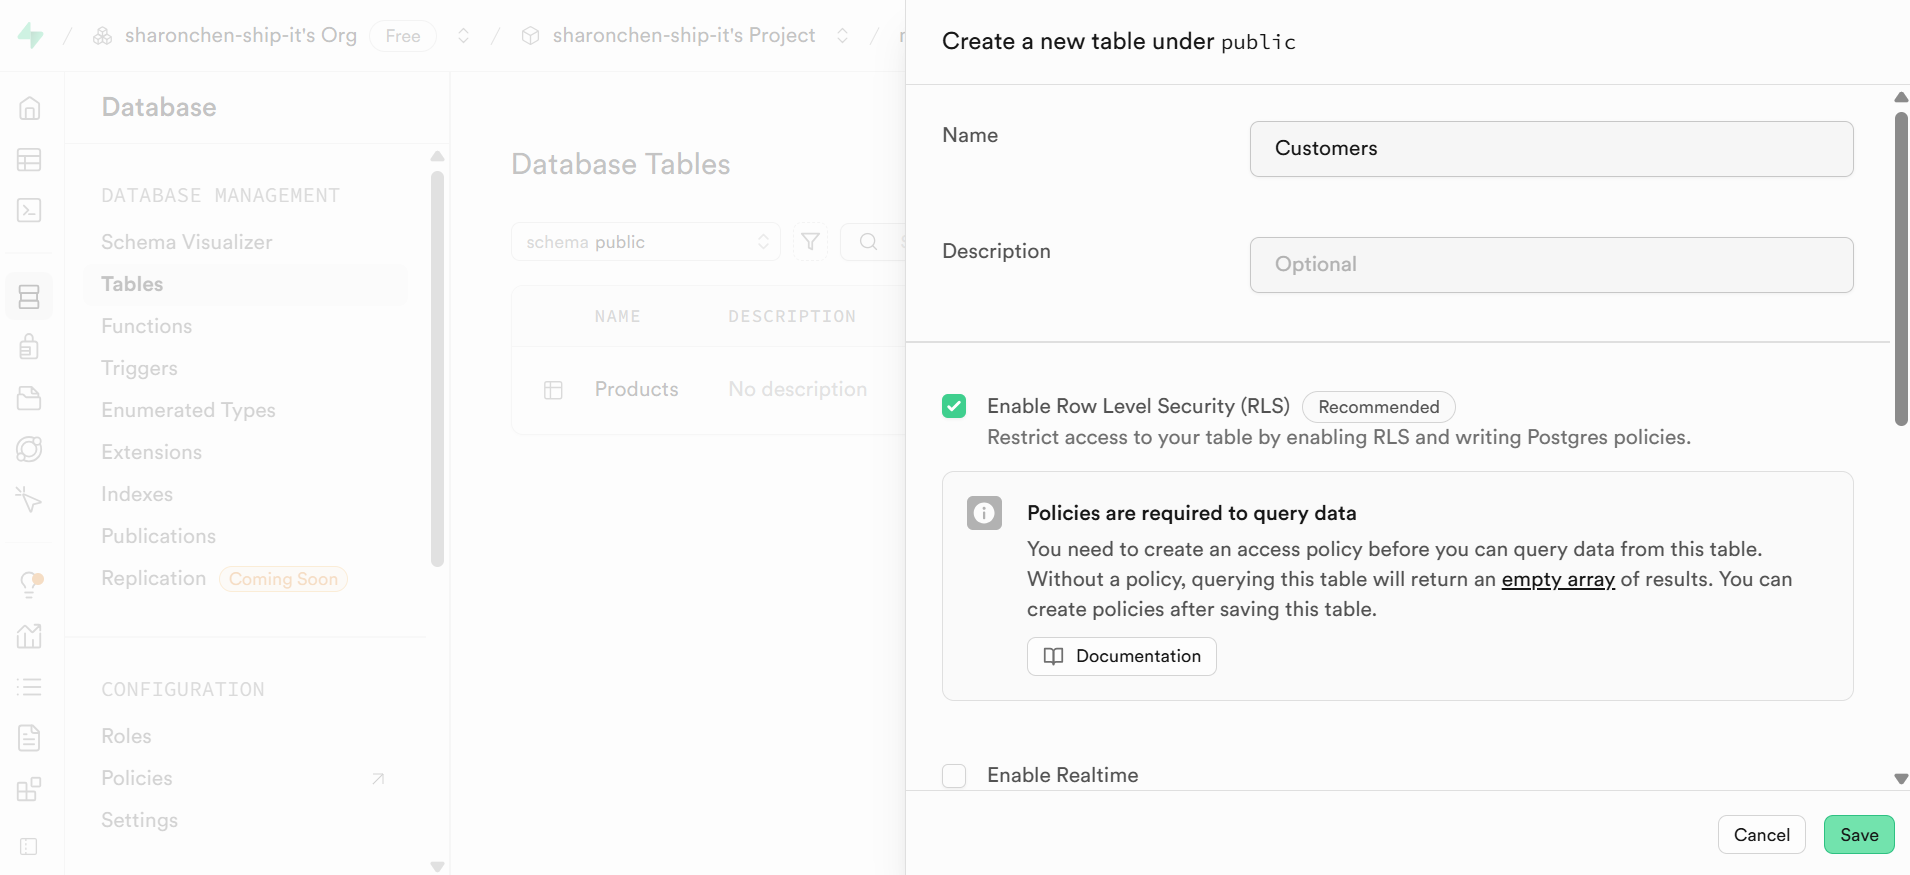Check the Enable Realtime checkbox
1910x875 pixels.
point(954,776)
